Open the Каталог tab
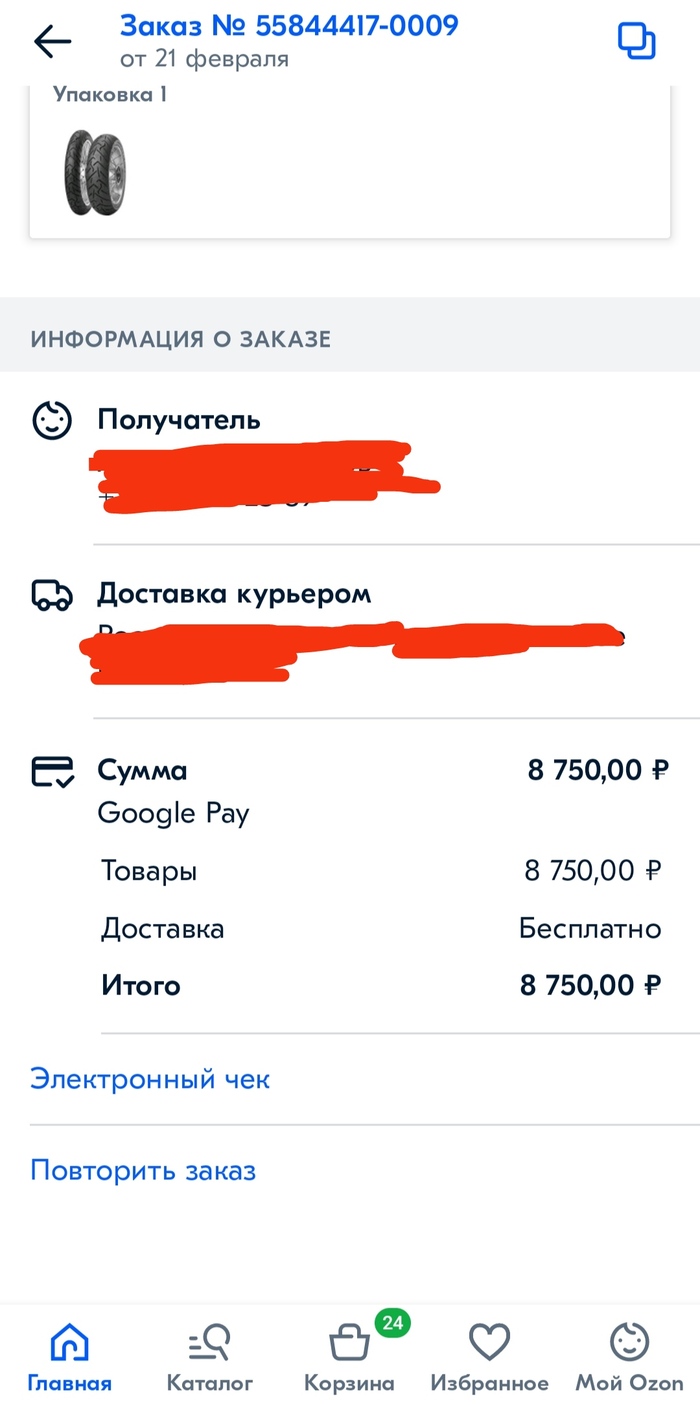The height and width of the screenshot is (1405, 700). (x=210, y=1357)
